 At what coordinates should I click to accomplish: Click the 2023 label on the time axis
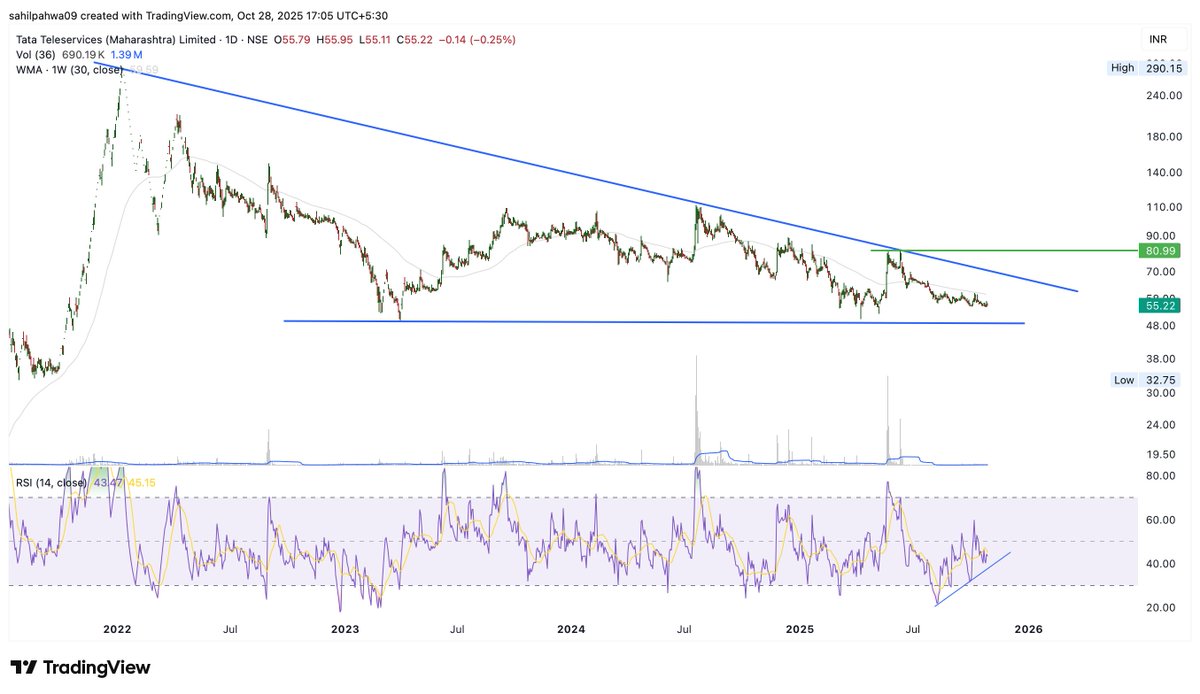click(x=345, y=629)
